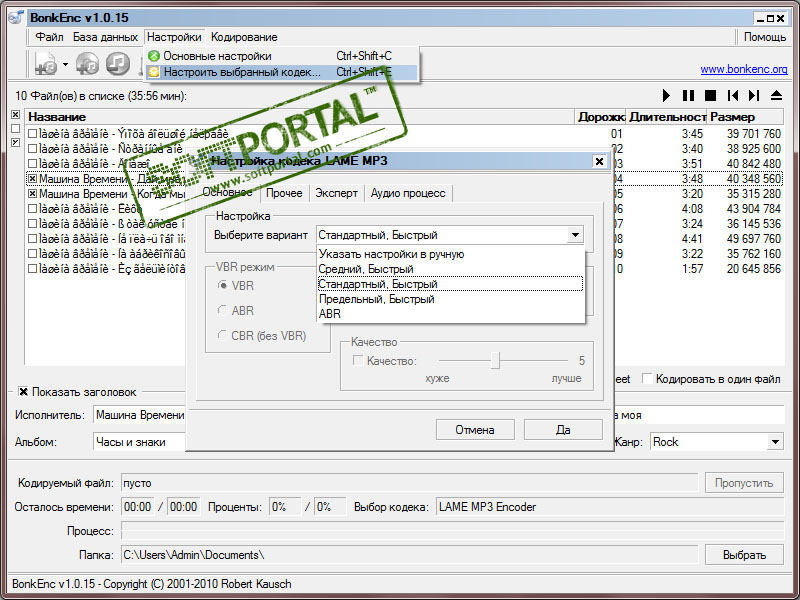Uncheck Машина Времени track 04 checkbox
The height and width of the screenshot is (600, 800).
click(x=33, y=179)
